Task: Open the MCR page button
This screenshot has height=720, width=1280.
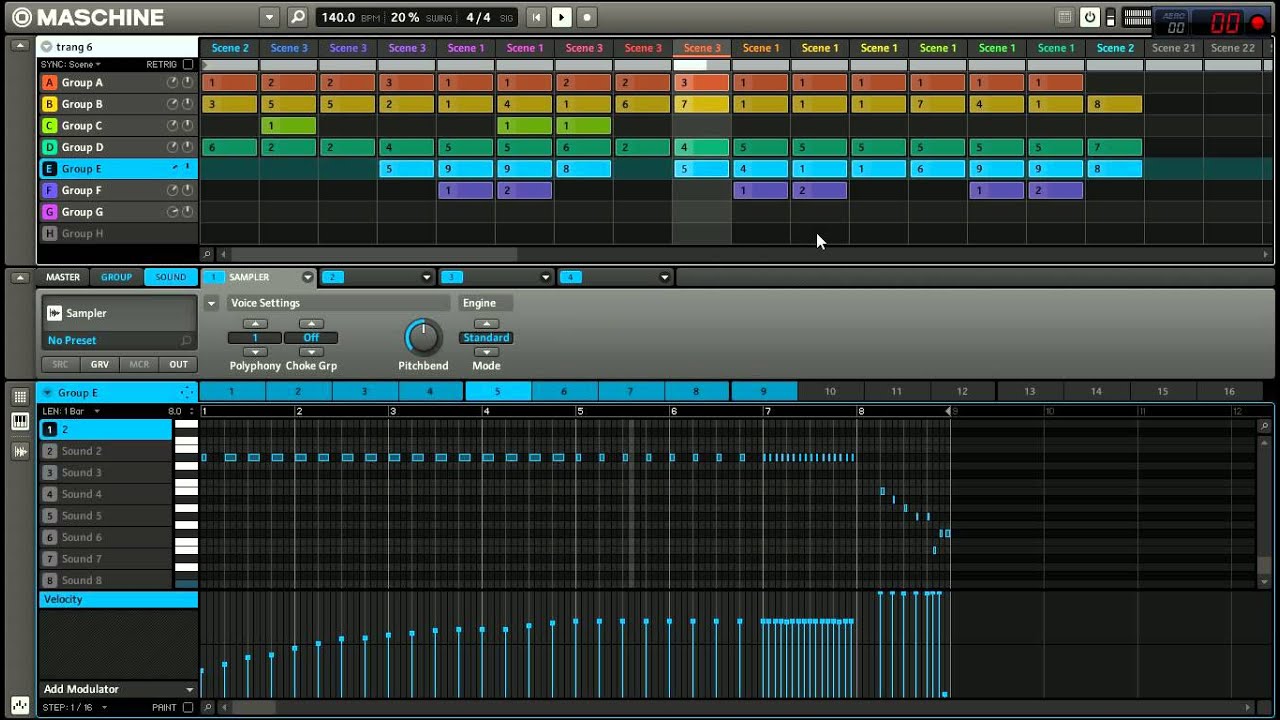Action: [x=139, y=365]
